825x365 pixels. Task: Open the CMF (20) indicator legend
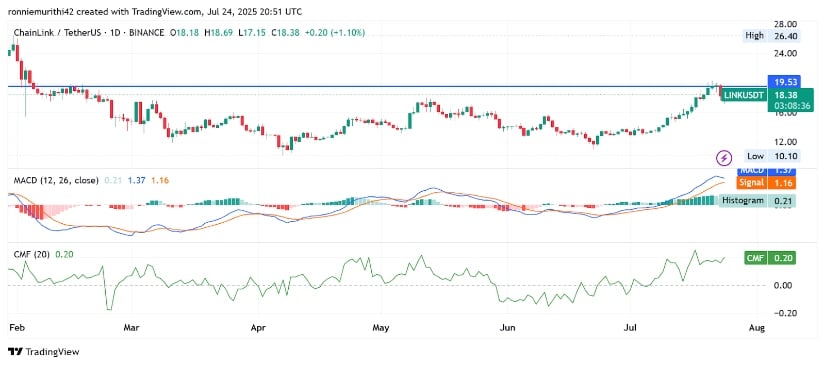[32, 255]
